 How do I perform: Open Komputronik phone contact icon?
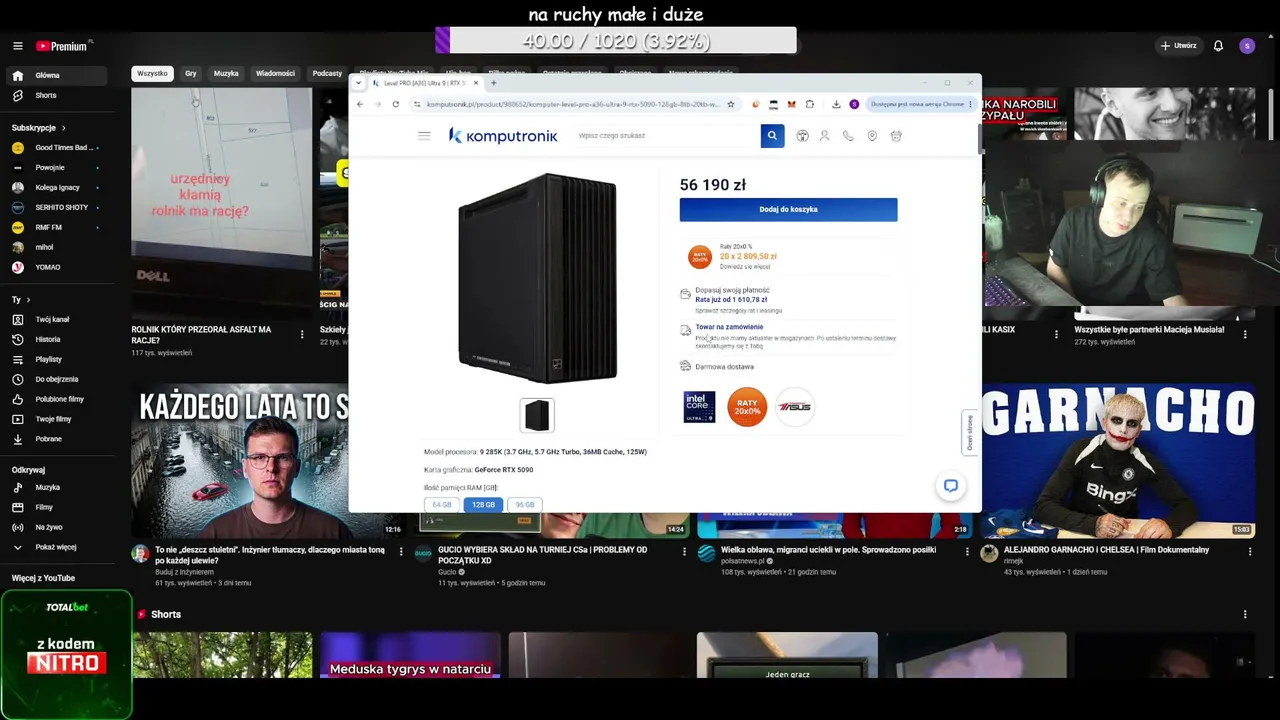[848, 136]
